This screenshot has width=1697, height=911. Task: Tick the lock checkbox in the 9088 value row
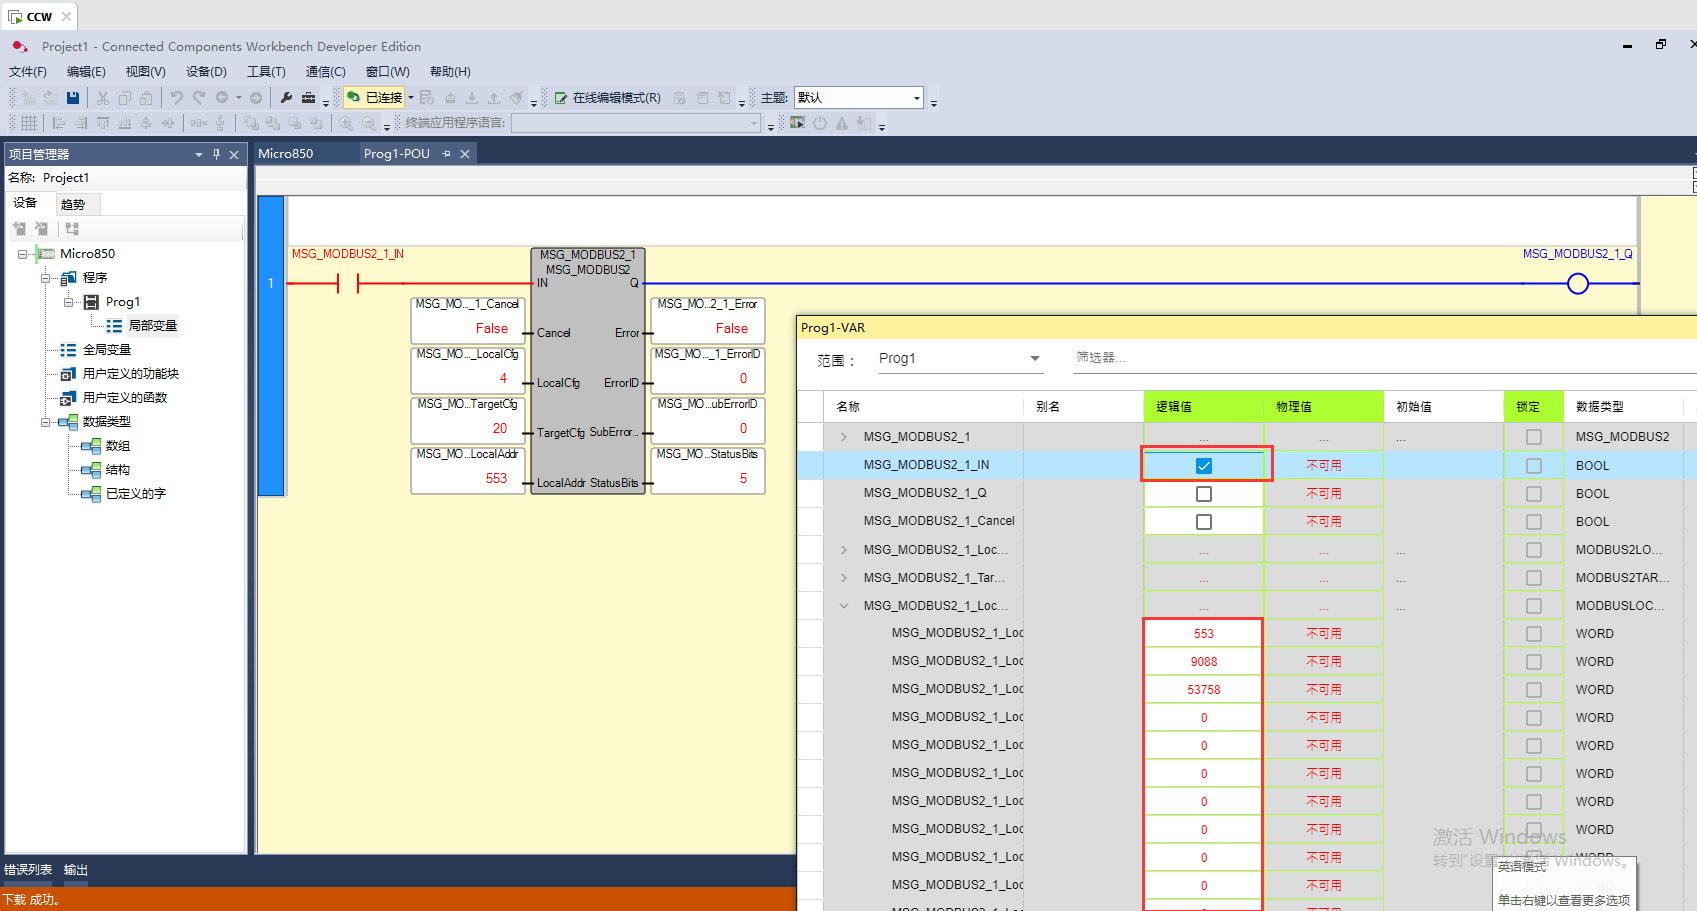1534,662
